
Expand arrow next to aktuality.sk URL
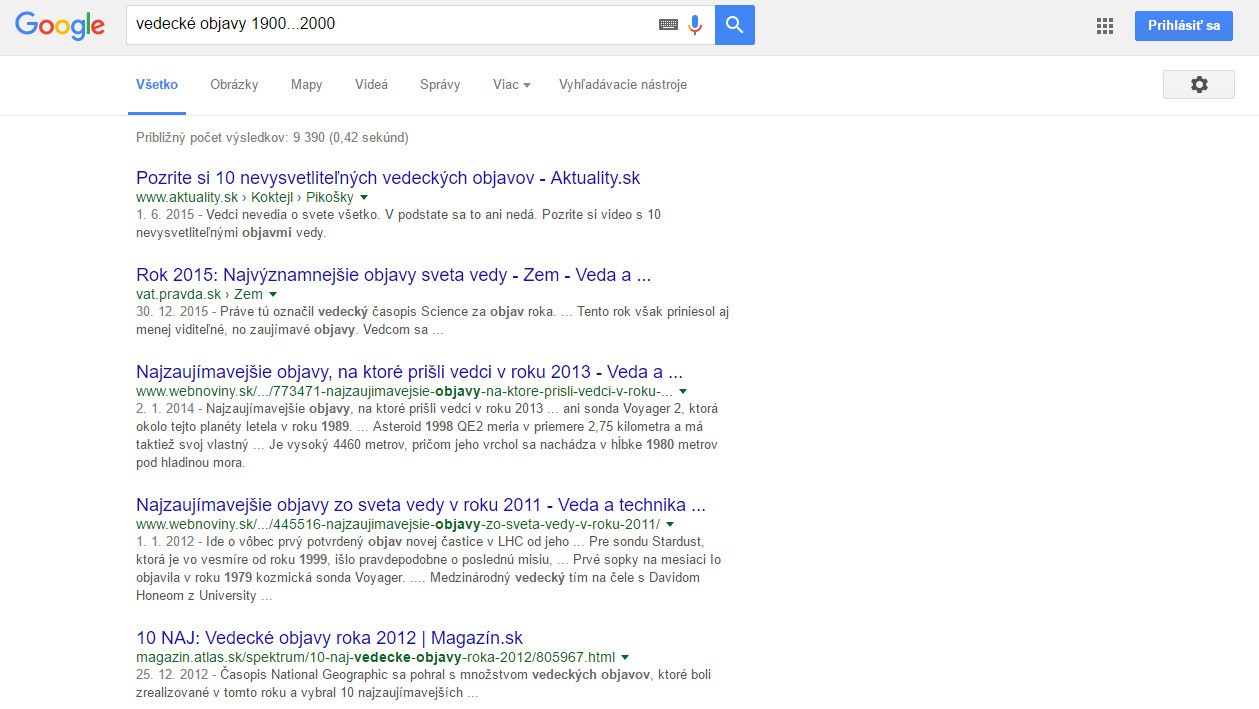click(364, 198)
